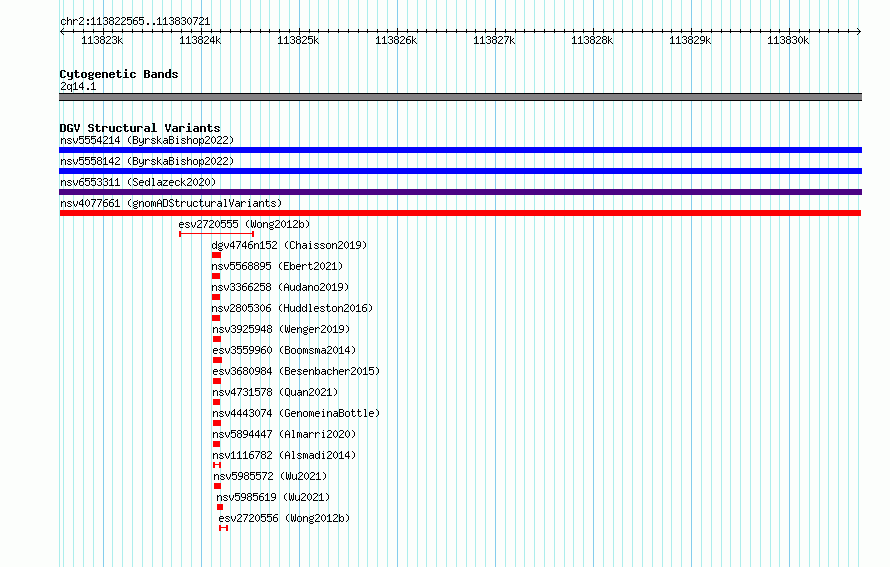Open variant nsv1116782 (Alsmadi2014)
The image size is (890, 567).
[x=284, y=455]
